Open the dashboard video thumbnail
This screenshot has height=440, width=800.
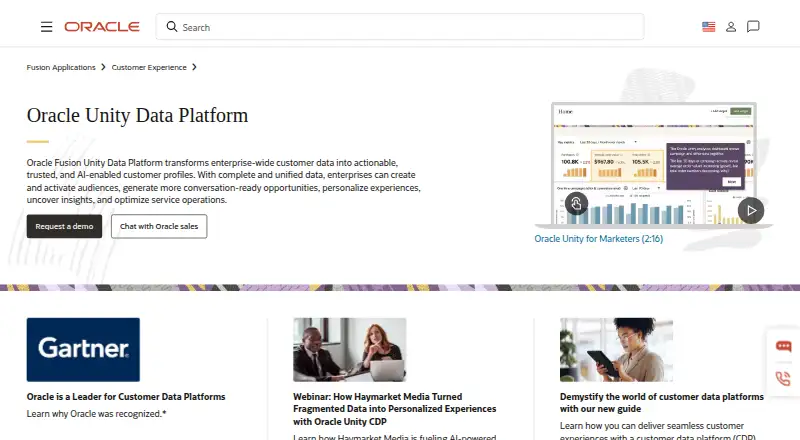[x=654, y=164]
